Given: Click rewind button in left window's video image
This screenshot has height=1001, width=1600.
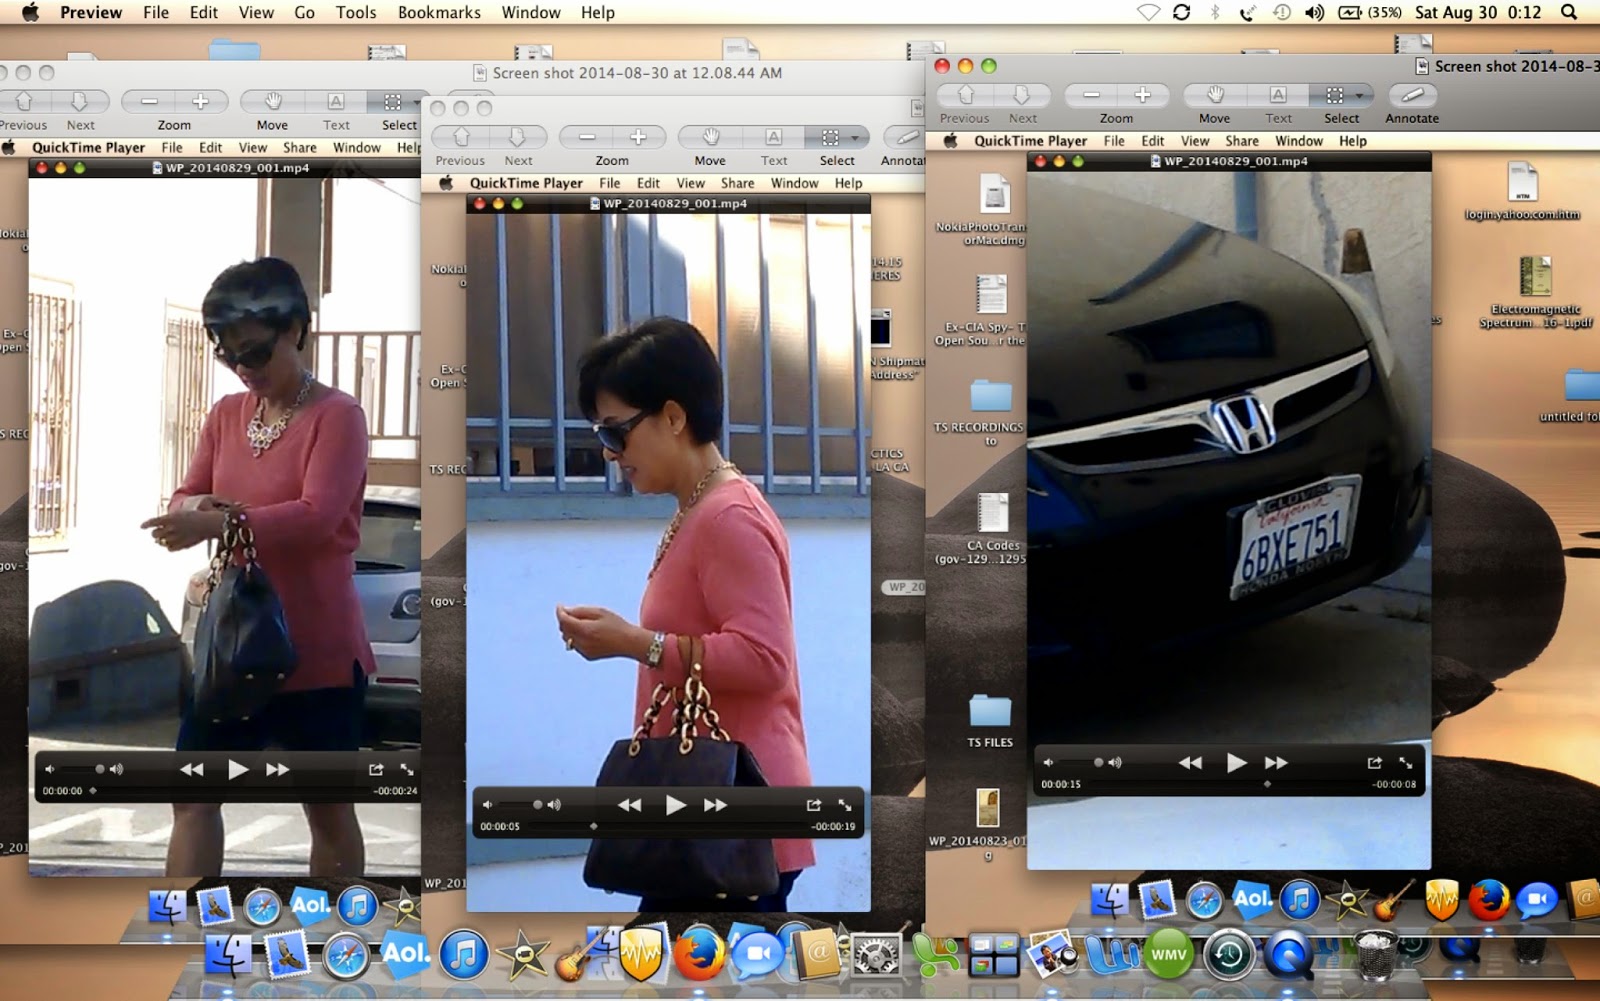Looking at the screenshot, I should coord(191,769).
